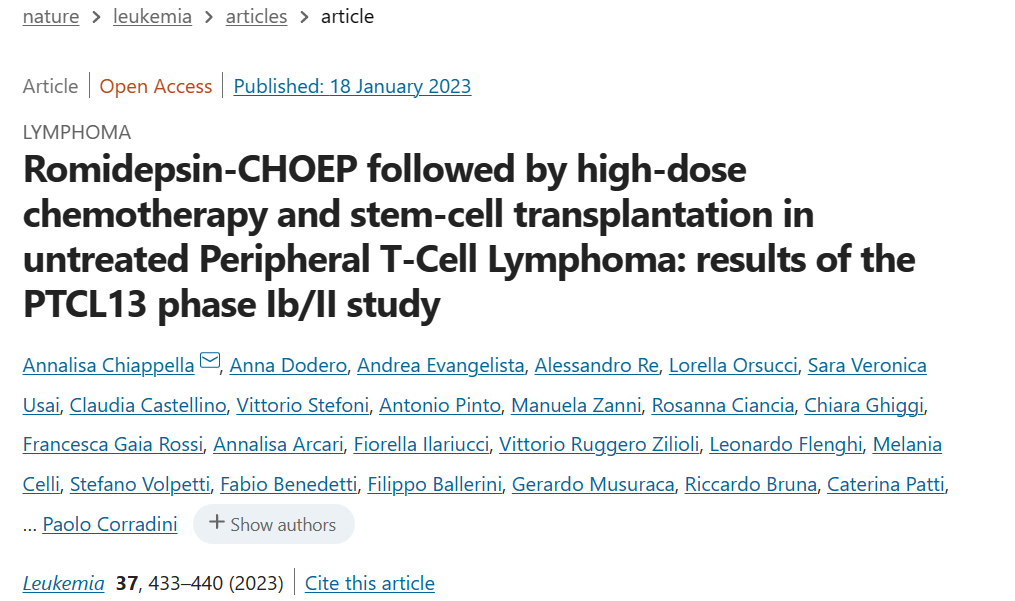
Task: Click the envelope icon beside Annalisa Chiappella
Action: click(x=210, y=362)
